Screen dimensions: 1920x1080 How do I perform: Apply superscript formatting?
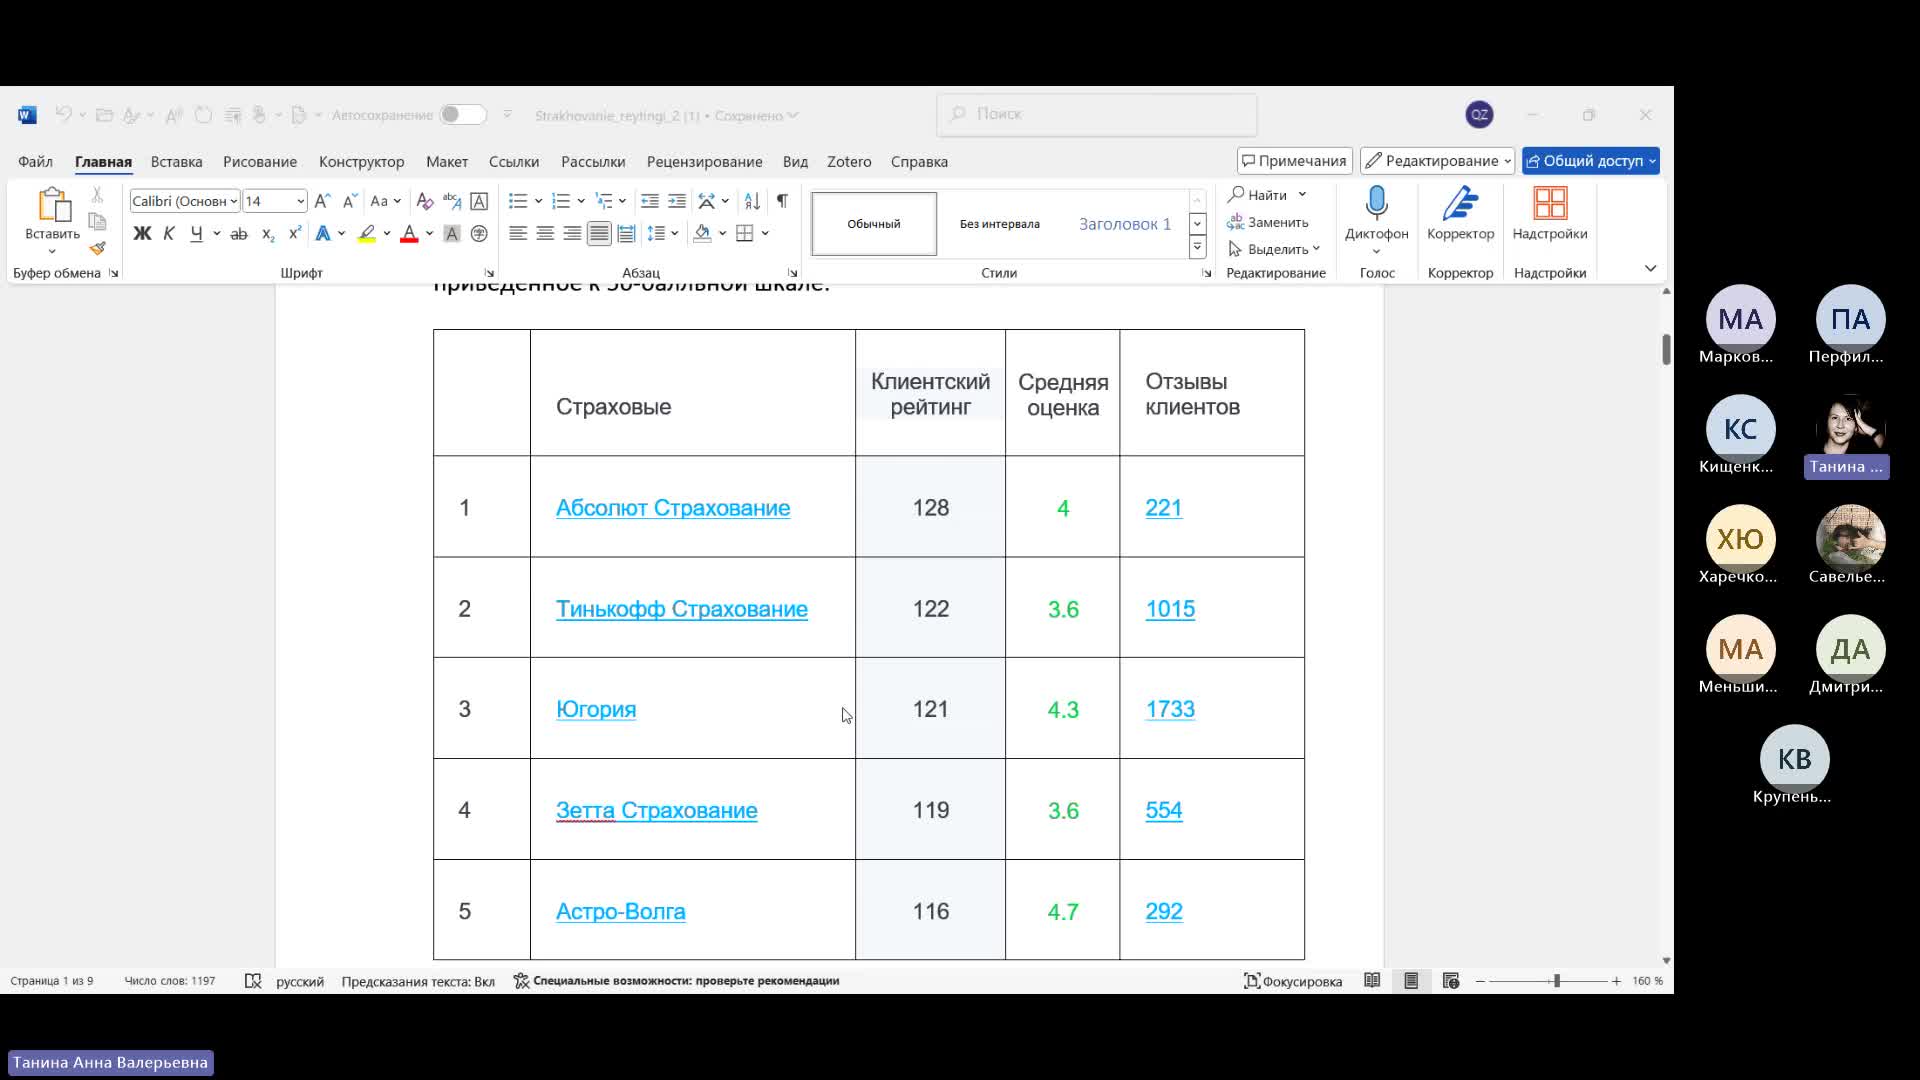click(294, 233)
